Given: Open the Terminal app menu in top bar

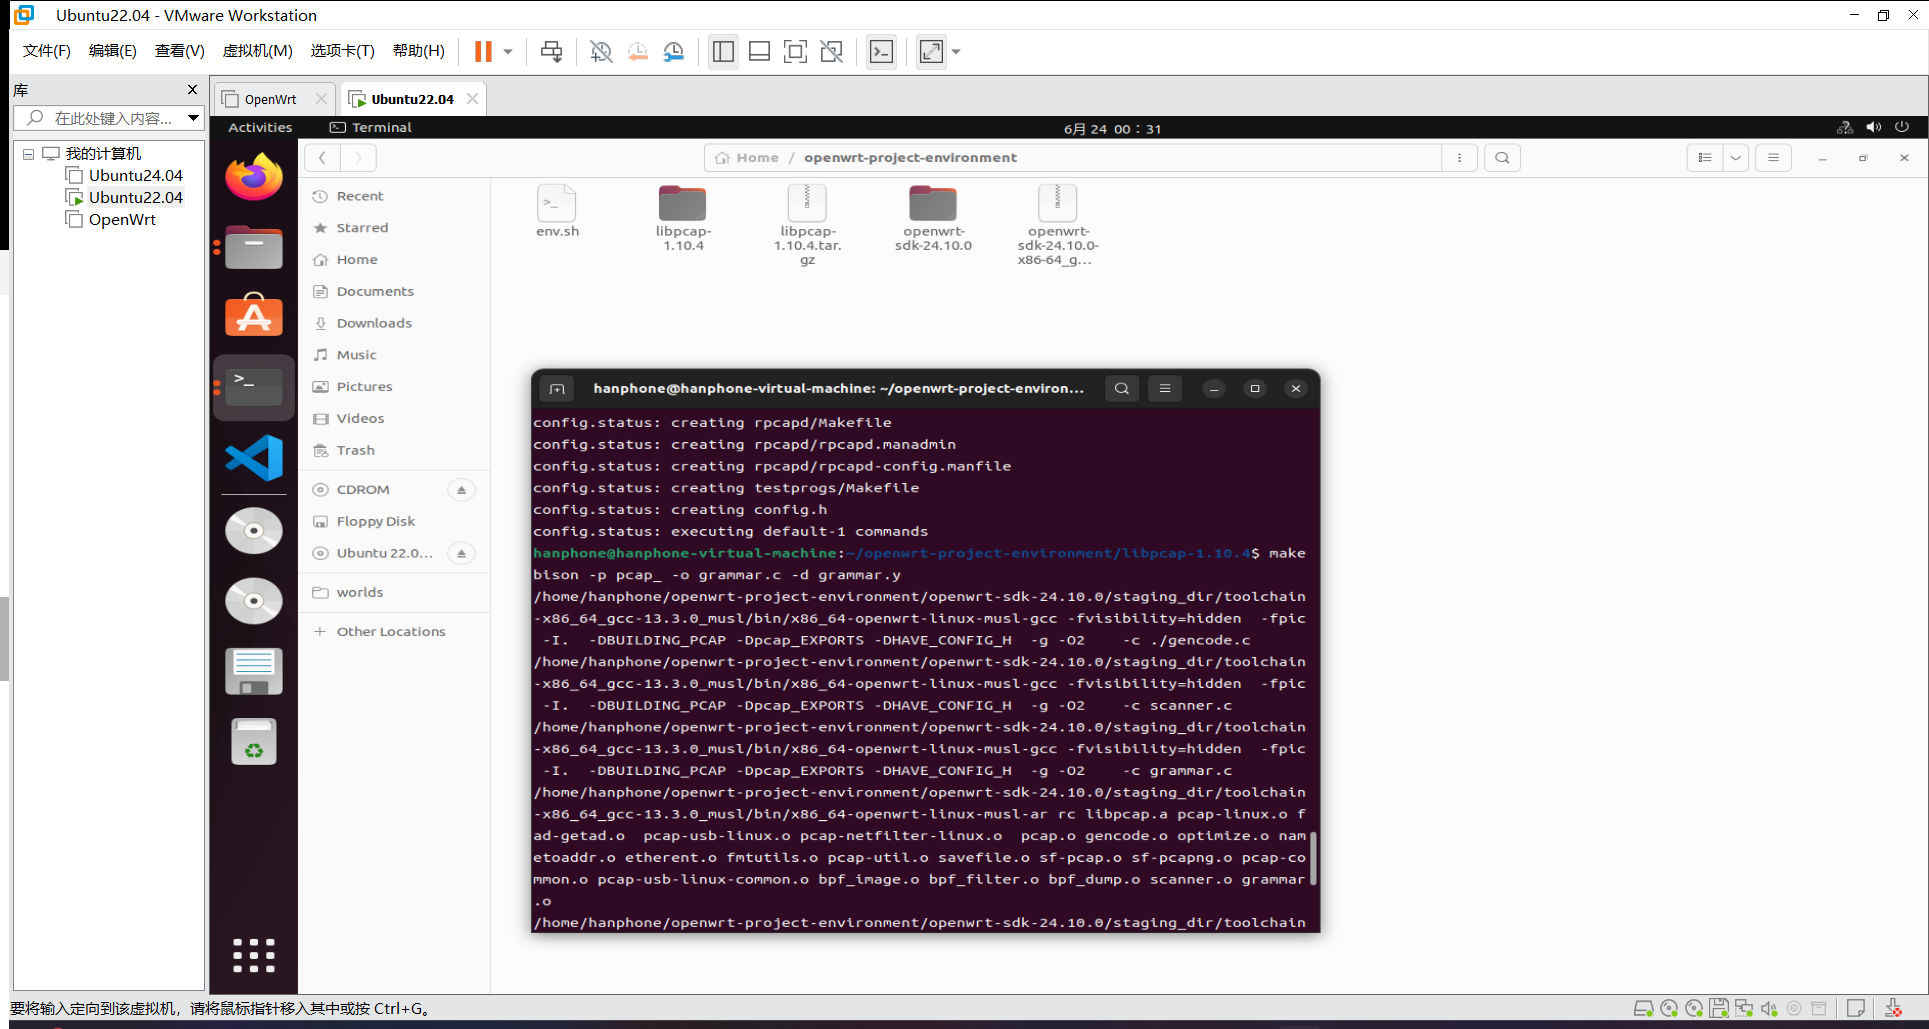Looking at the screenshot, I should click(371, 127).
